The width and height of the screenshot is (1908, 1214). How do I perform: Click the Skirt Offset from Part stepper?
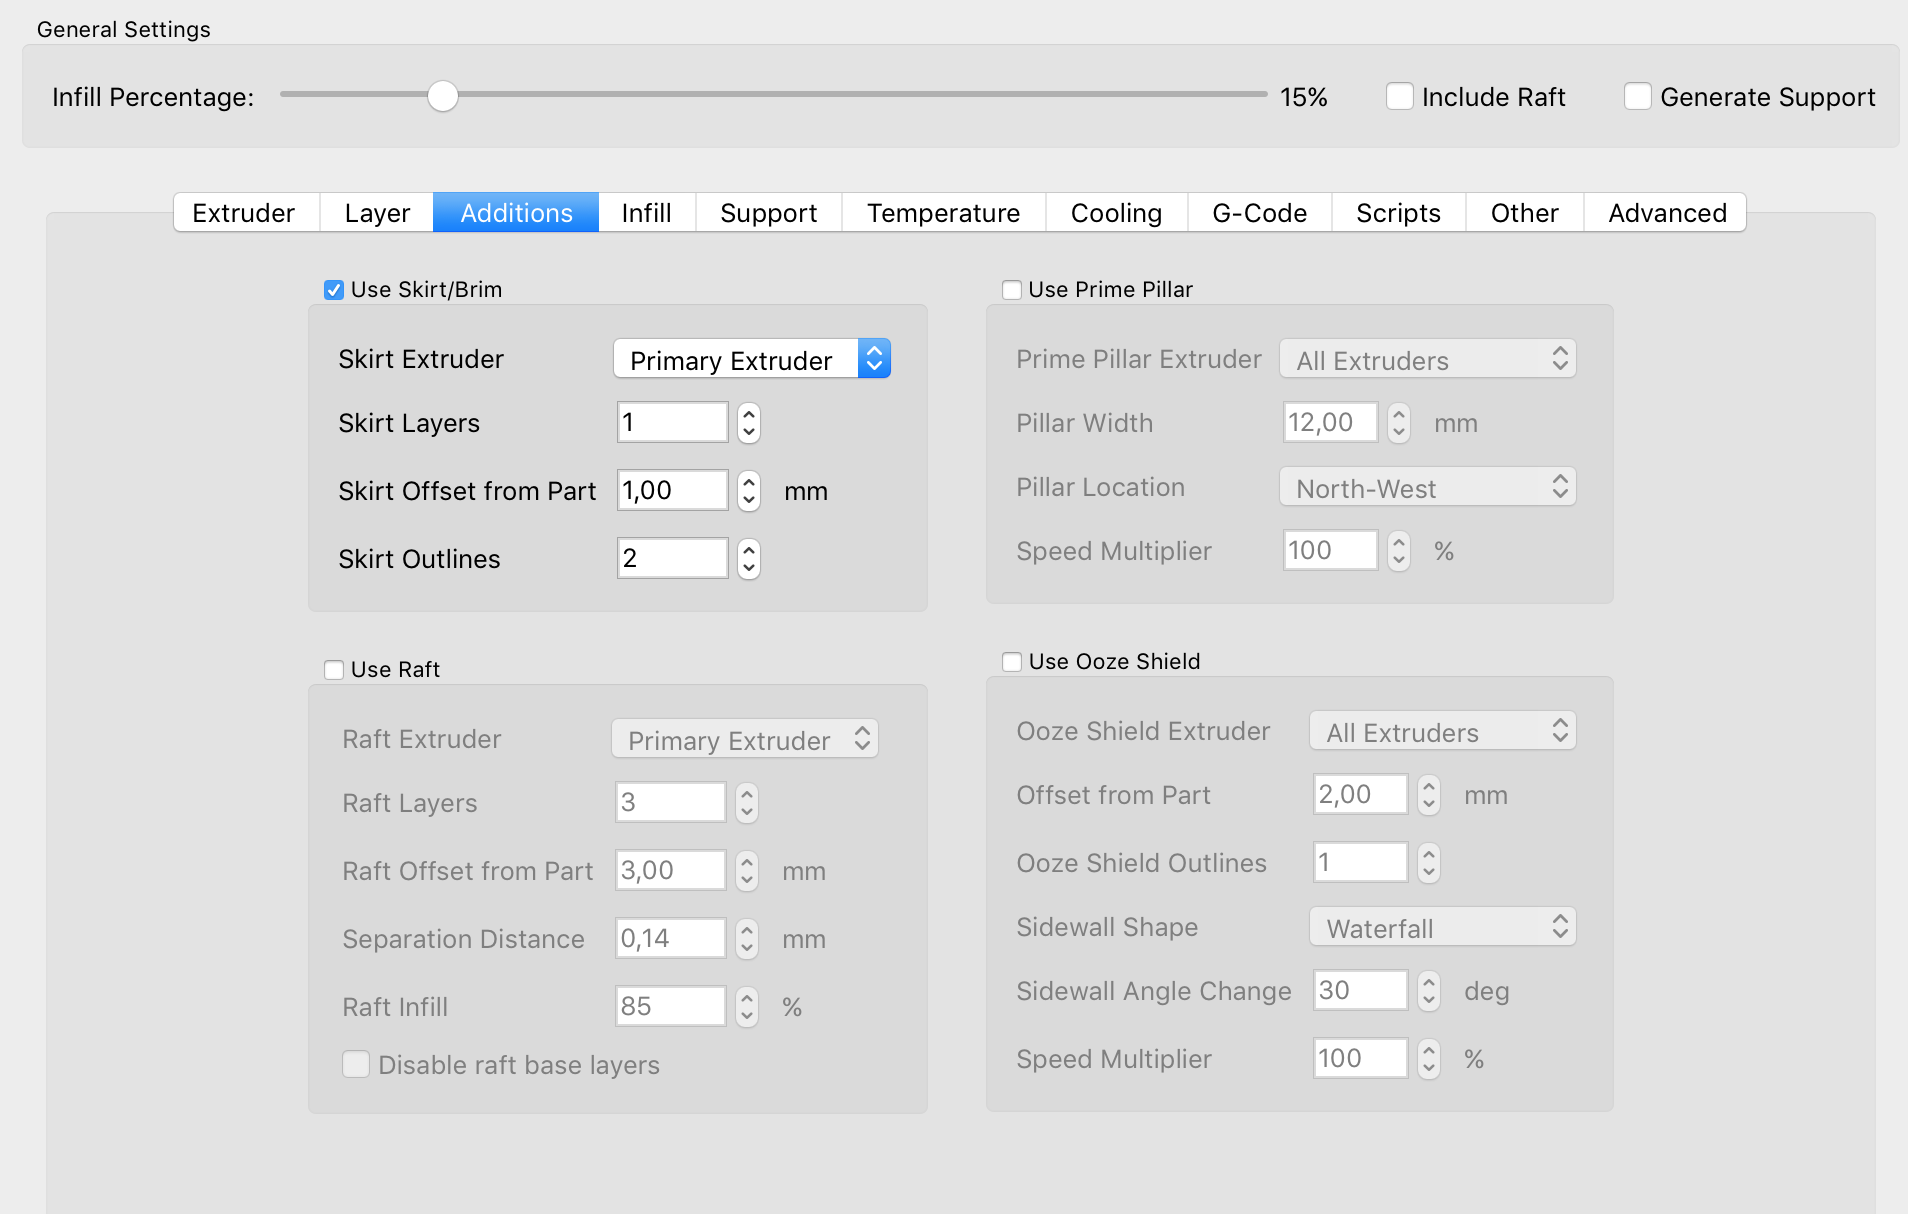tap(748, 491)
